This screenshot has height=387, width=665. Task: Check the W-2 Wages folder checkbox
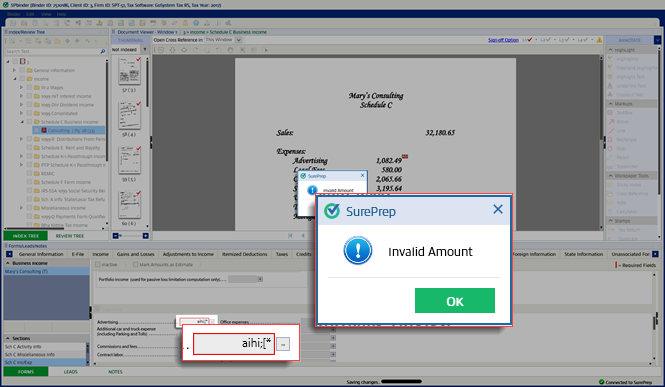(x=29, y=87)
